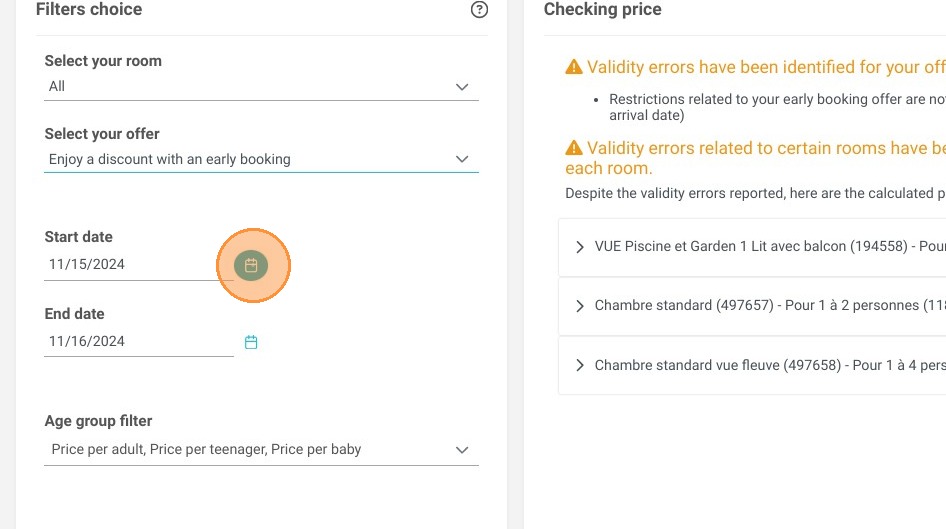Click the help question mark icon
The image size is (946, 529).
(x=479, y=10)
